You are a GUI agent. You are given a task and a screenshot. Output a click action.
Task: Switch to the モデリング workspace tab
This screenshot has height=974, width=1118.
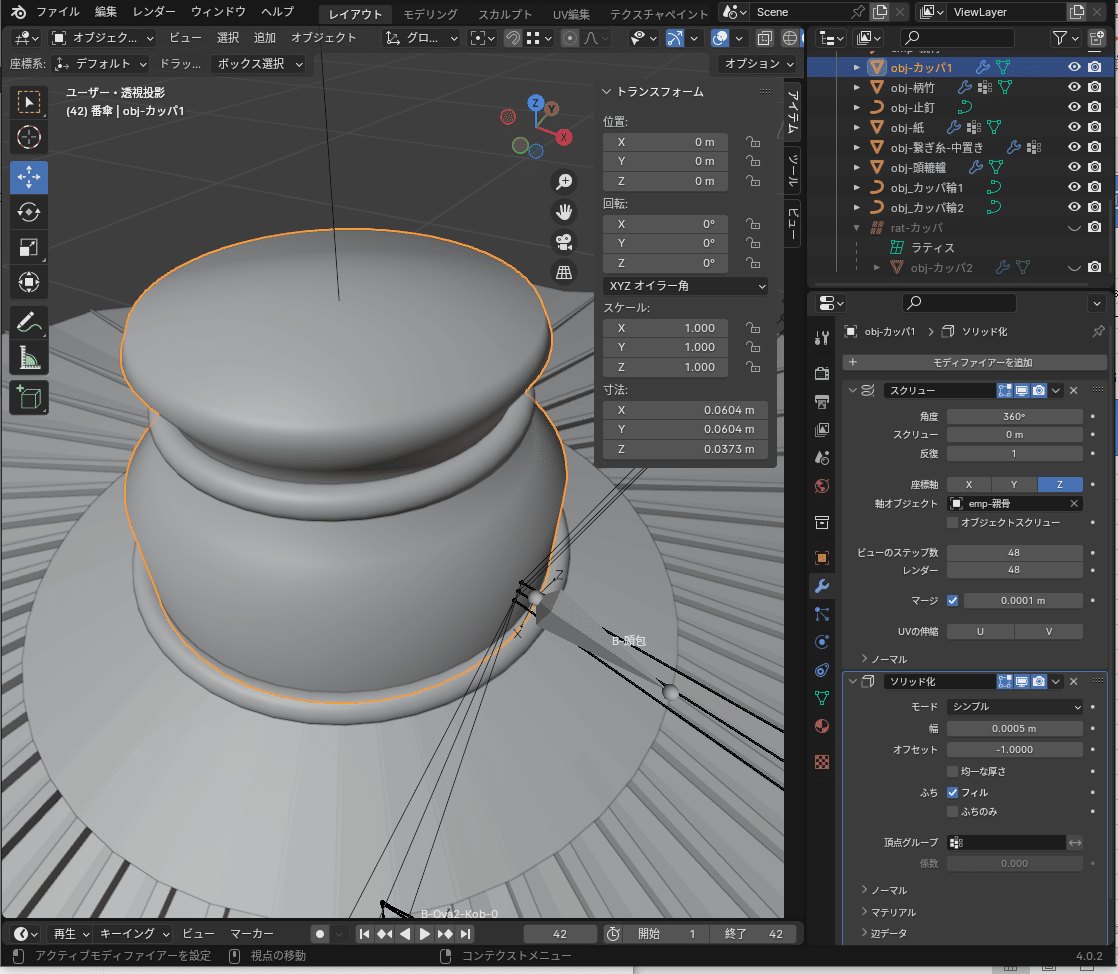pos(430,14)
